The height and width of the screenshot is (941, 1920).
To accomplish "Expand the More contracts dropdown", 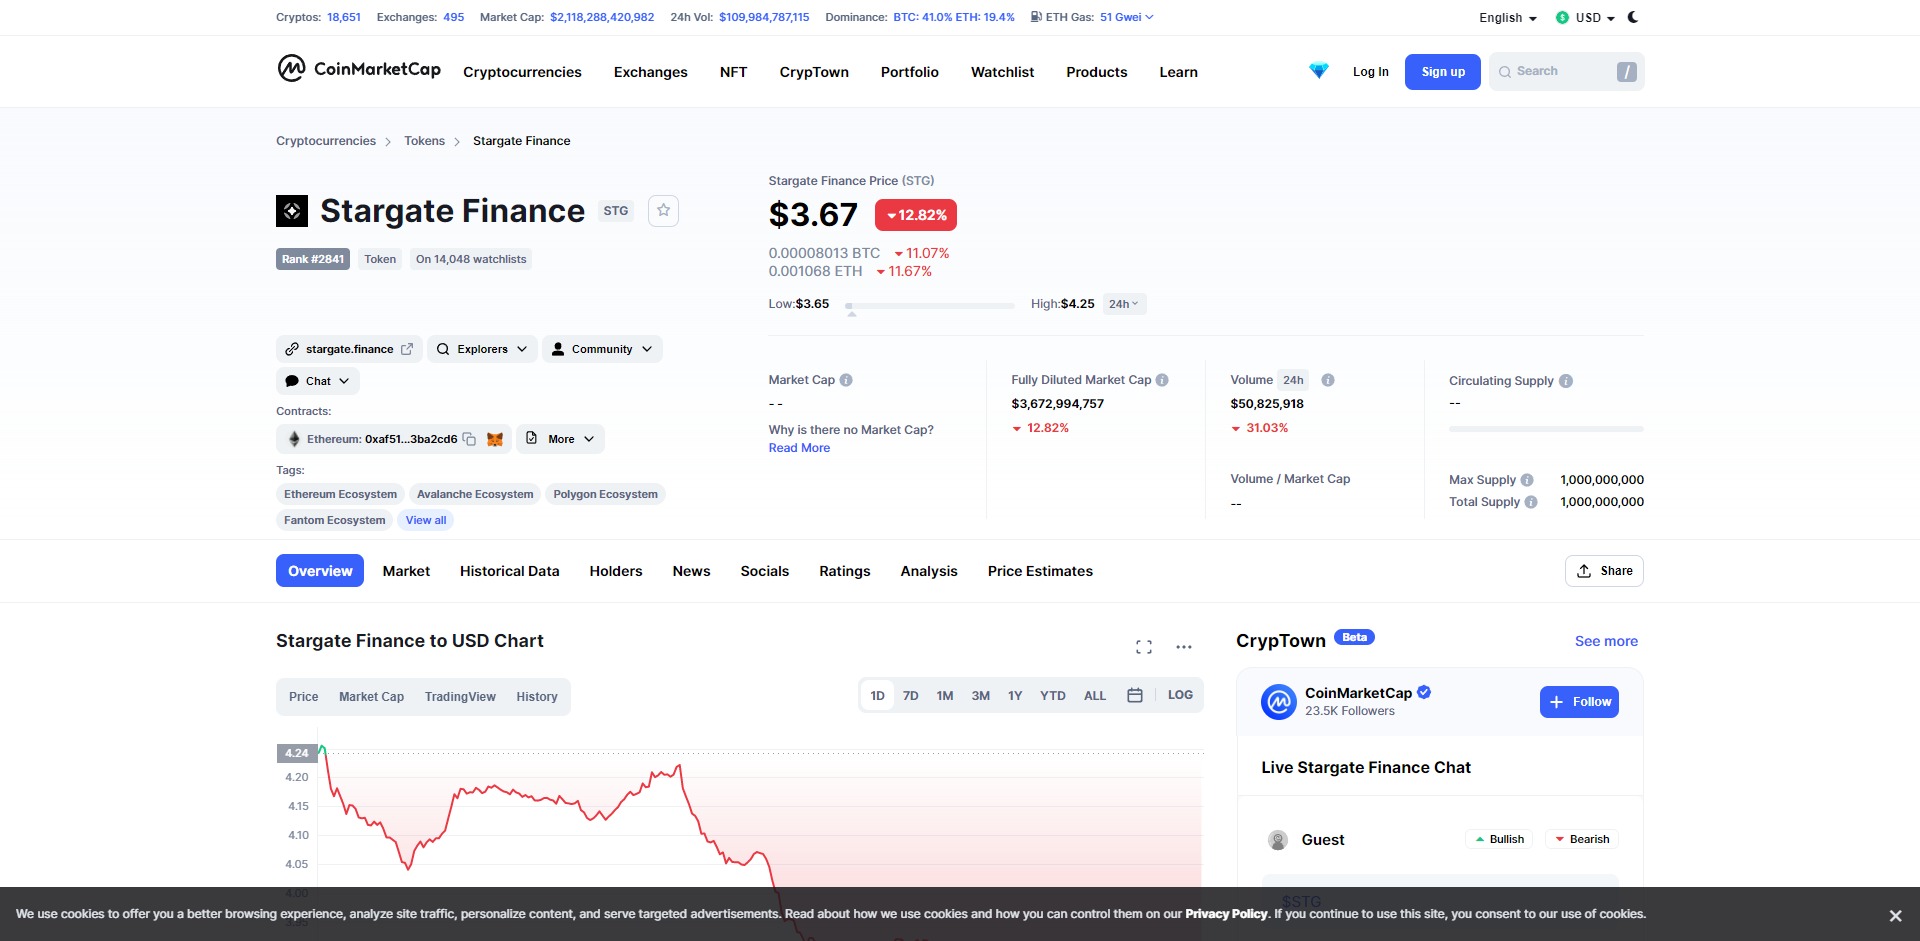I will point(561,439).
